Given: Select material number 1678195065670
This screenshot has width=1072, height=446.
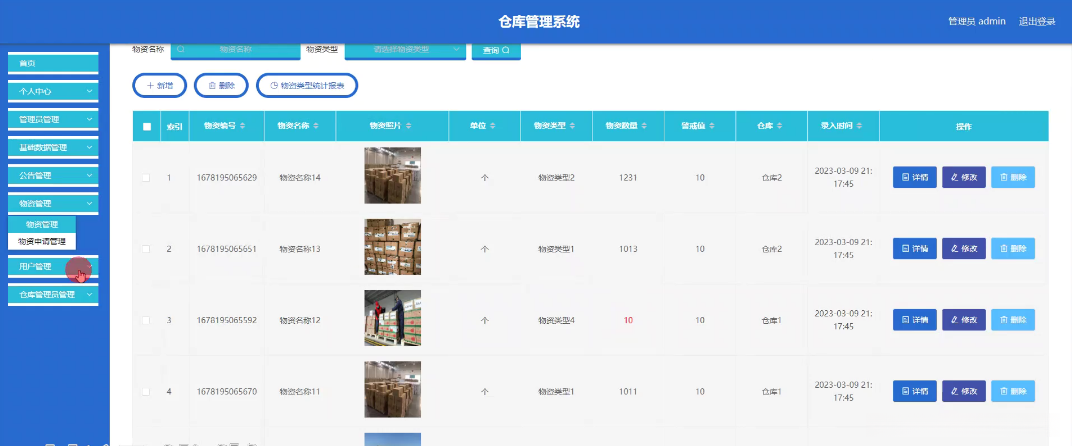Looking at the screenshot, I should (x=227, y=392).
